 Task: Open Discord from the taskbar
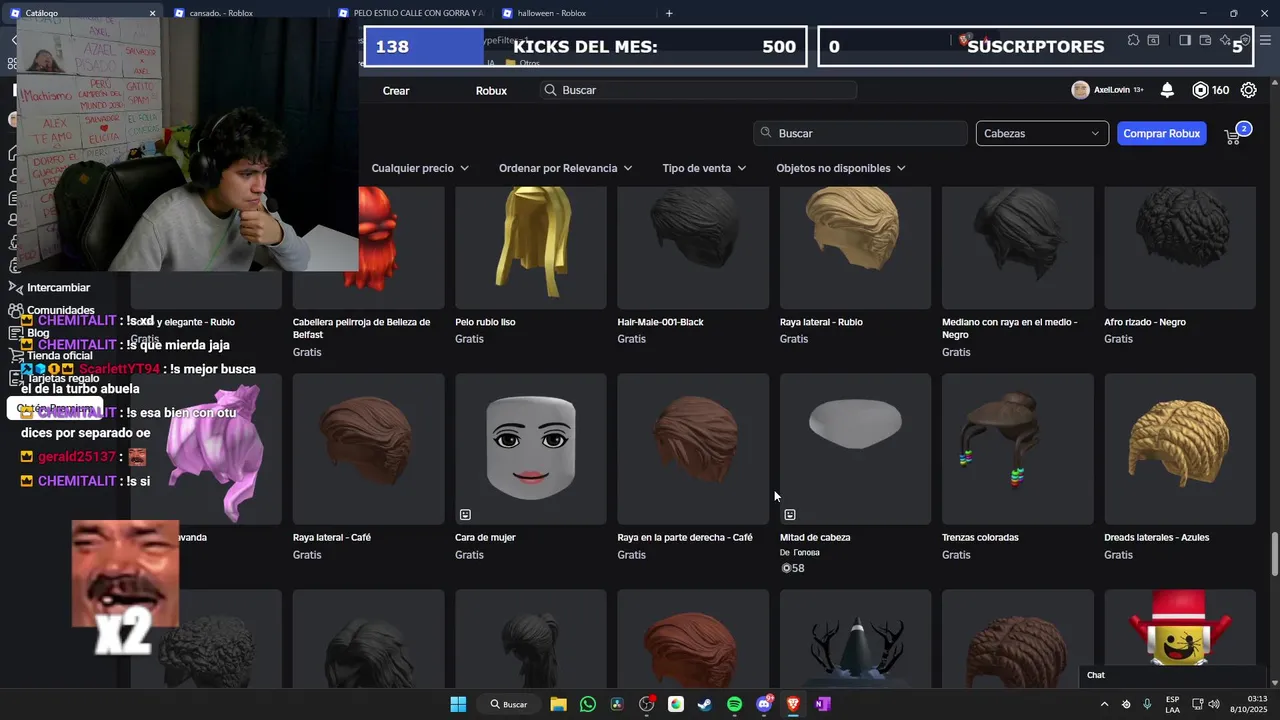[764, 704]
